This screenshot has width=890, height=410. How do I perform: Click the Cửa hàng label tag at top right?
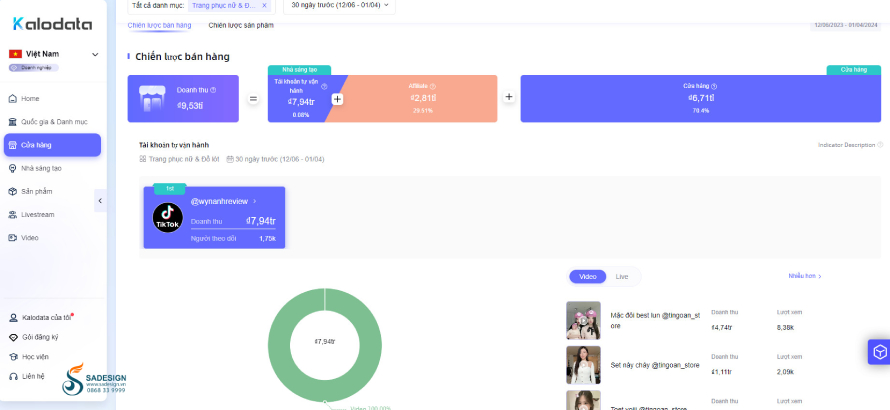(854, 70)
